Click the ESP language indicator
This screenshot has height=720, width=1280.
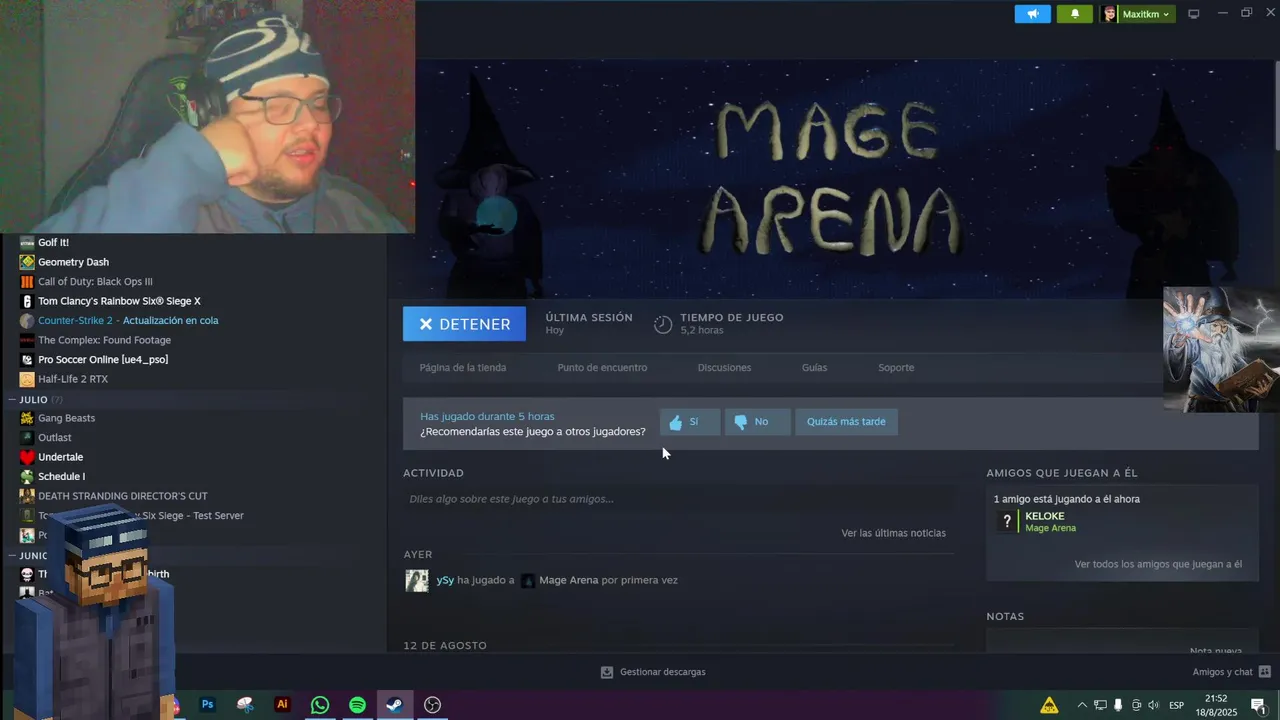point(1177,705)
